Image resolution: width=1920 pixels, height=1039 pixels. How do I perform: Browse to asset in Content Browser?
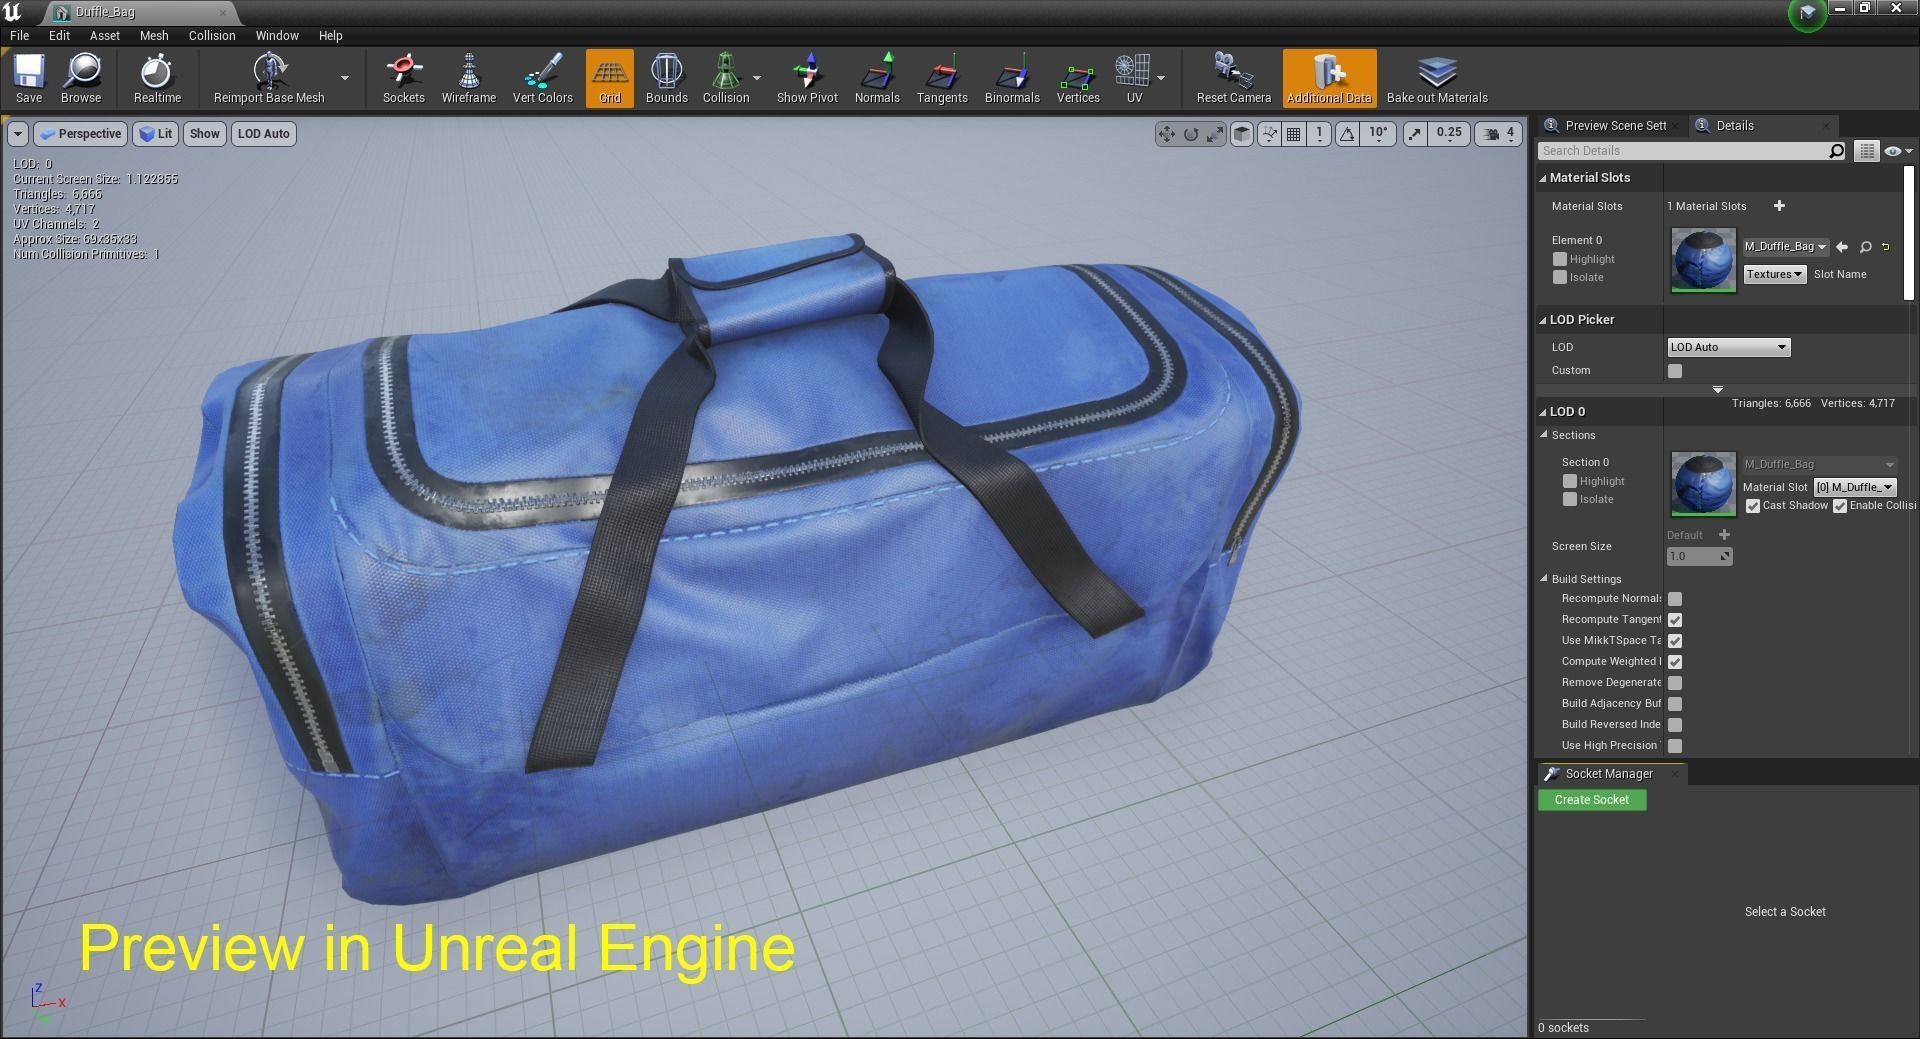point(81,78)
